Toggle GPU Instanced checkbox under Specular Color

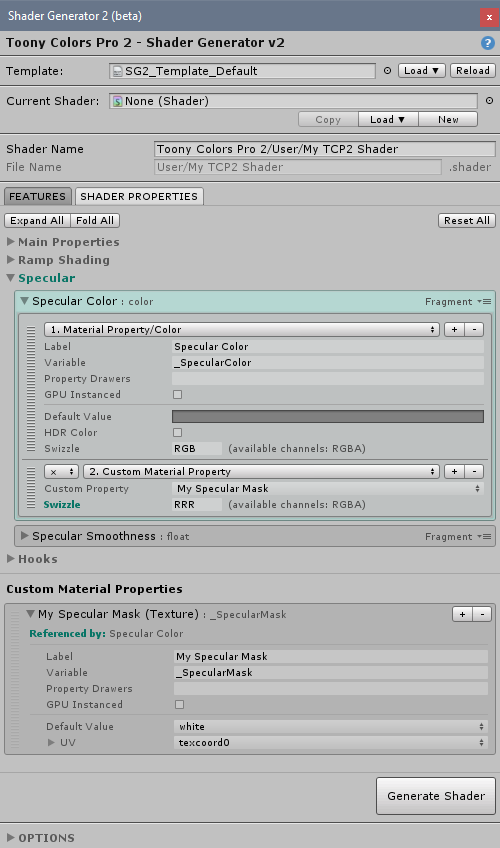coord(177,395)
